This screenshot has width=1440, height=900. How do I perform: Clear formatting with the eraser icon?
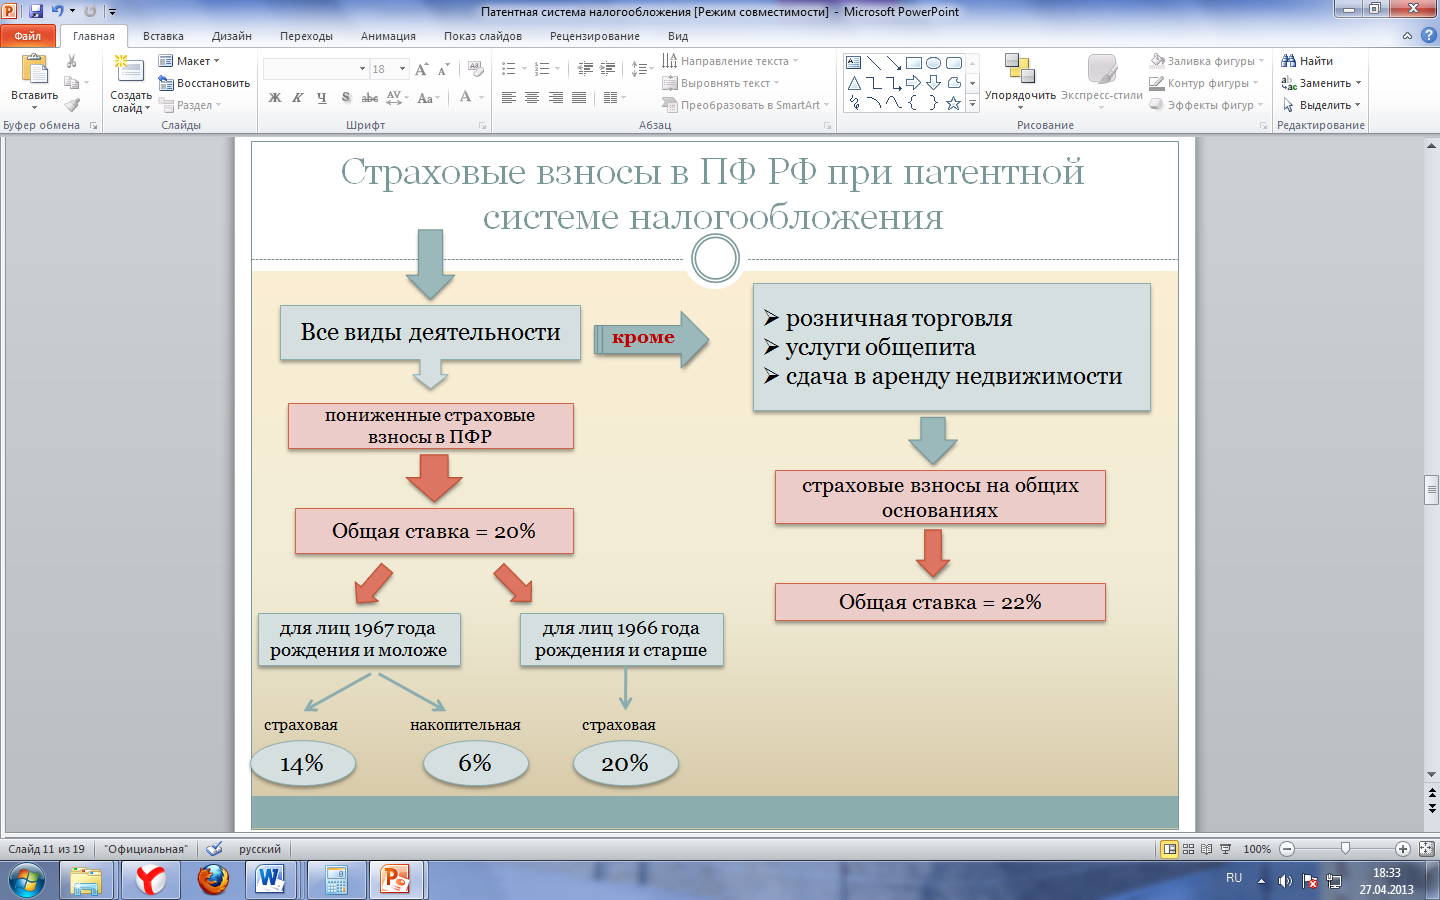476,69
